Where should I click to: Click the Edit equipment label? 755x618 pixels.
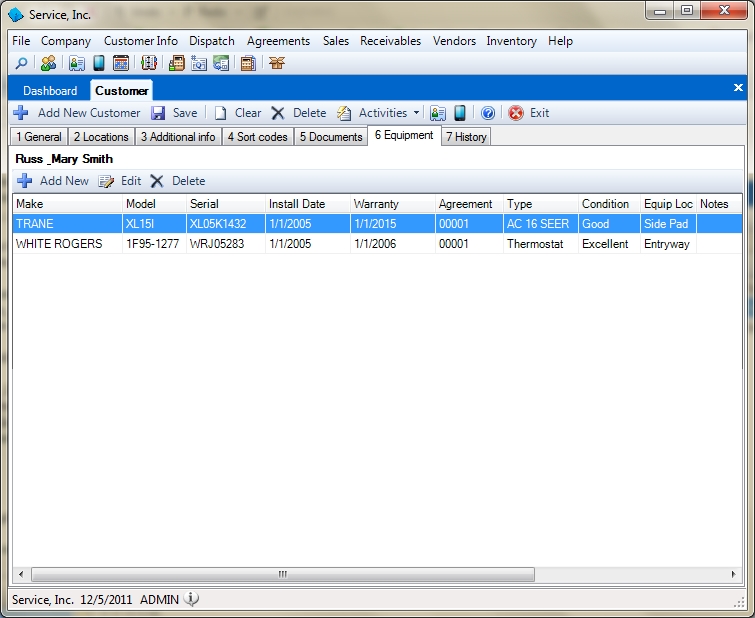pyautogui.click(x=131, y=181)
